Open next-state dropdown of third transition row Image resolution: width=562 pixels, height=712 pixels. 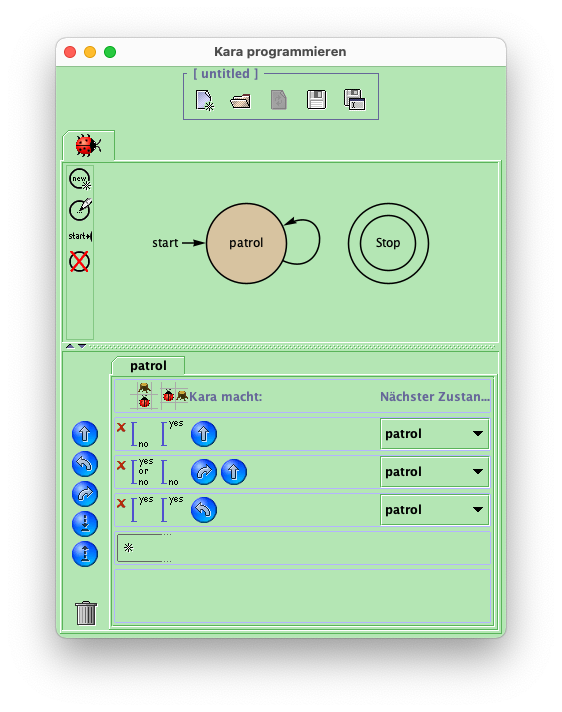pyautogui.click(x=434, y=510)
